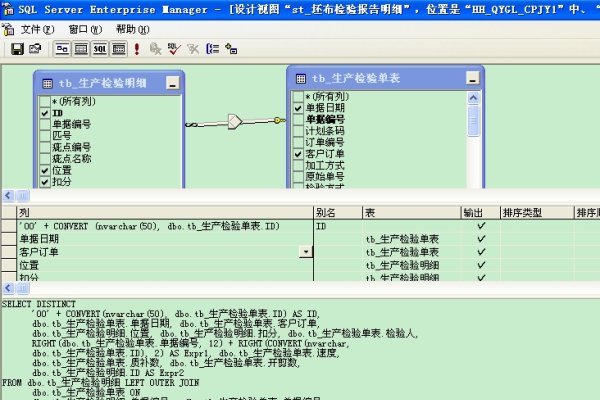Select the join diamond between the tables
Image resolution: width=600 pixels, height=400 pixels.
235,122
